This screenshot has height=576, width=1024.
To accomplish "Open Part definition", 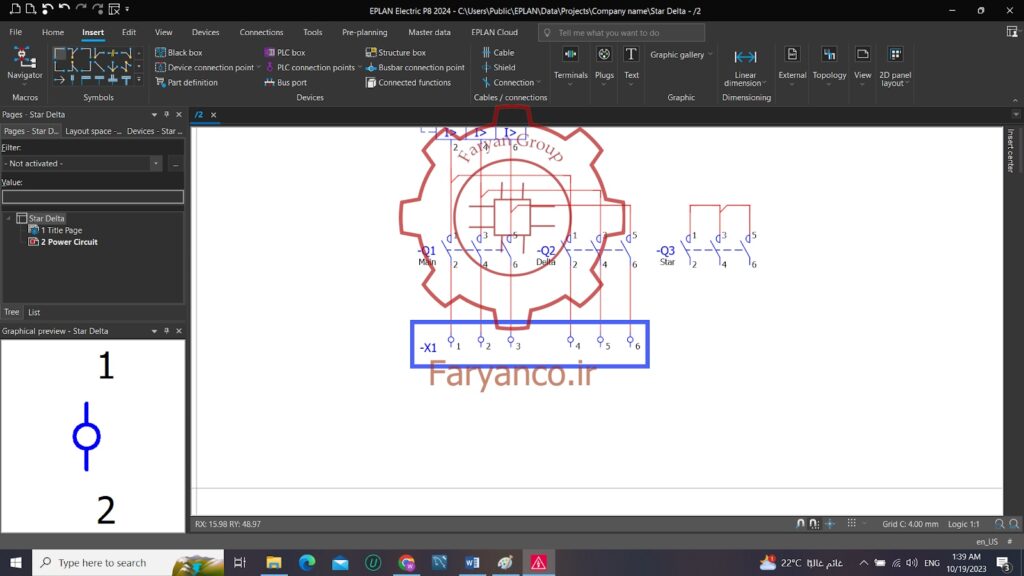I will tap(186, 82).
